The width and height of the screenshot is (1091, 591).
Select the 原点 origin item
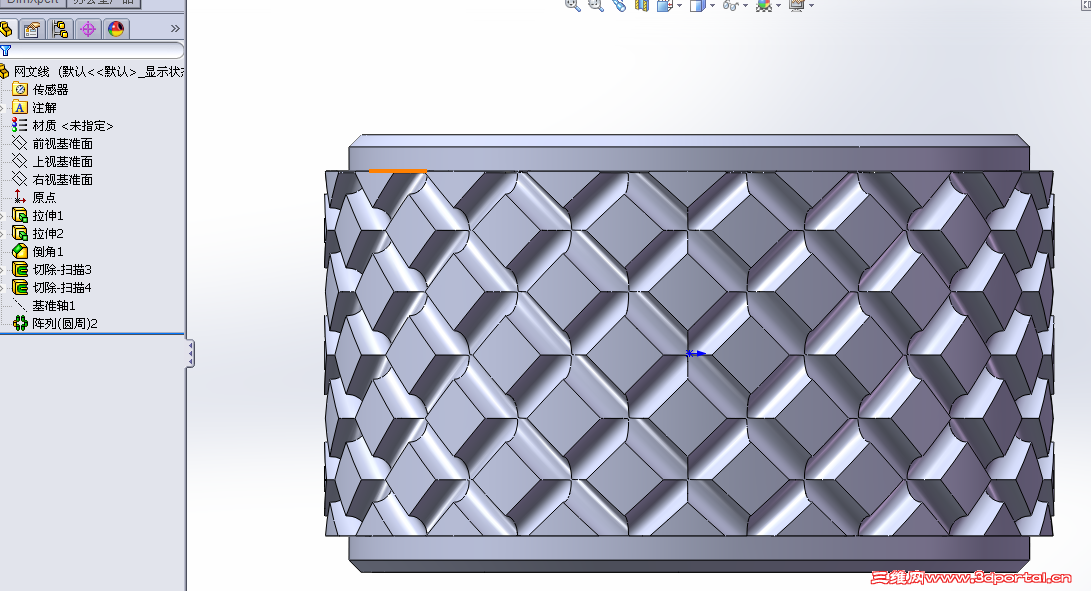[44, 198]
